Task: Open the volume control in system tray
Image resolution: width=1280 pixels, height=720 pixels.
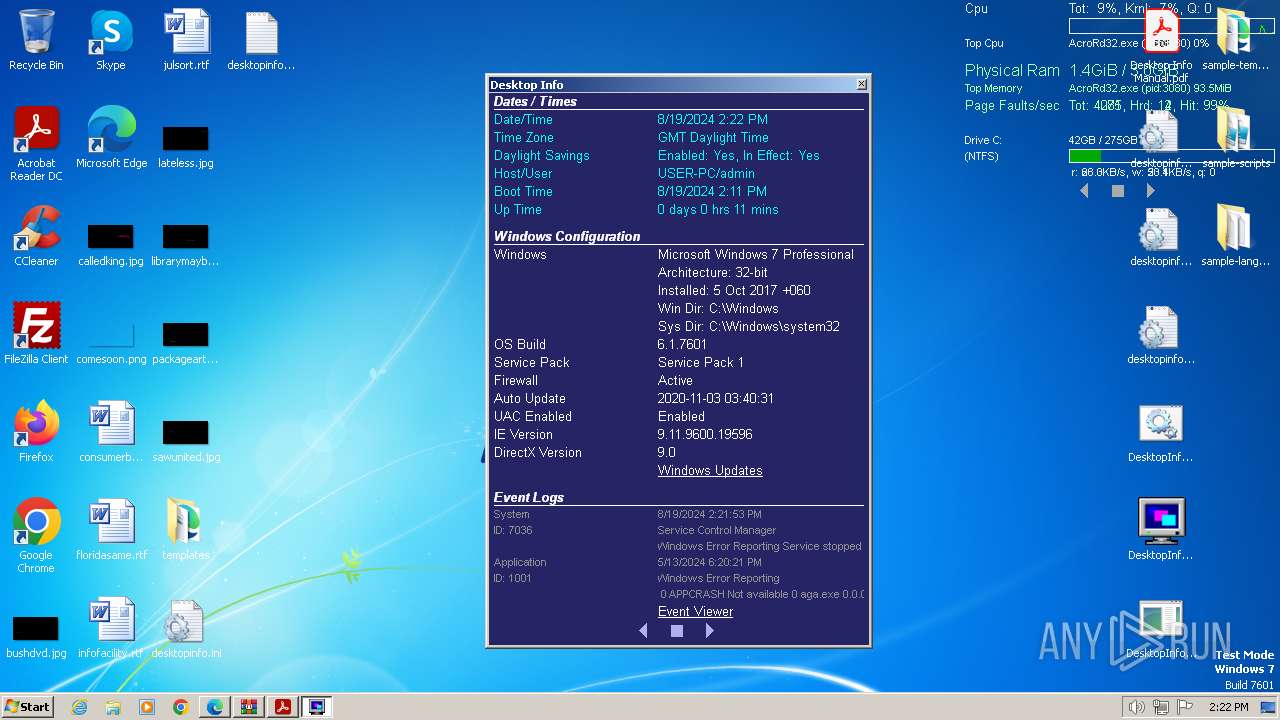Action: pyautogui.click(x=1137, y=707)
